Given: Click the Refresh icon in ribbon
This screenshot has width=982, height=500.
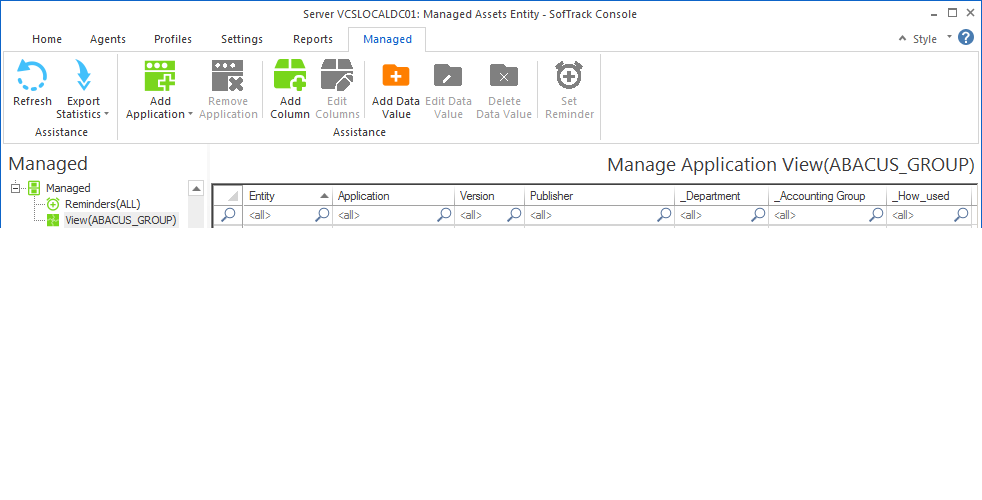Looking at the screenshot, I should [x=32, y=76].
